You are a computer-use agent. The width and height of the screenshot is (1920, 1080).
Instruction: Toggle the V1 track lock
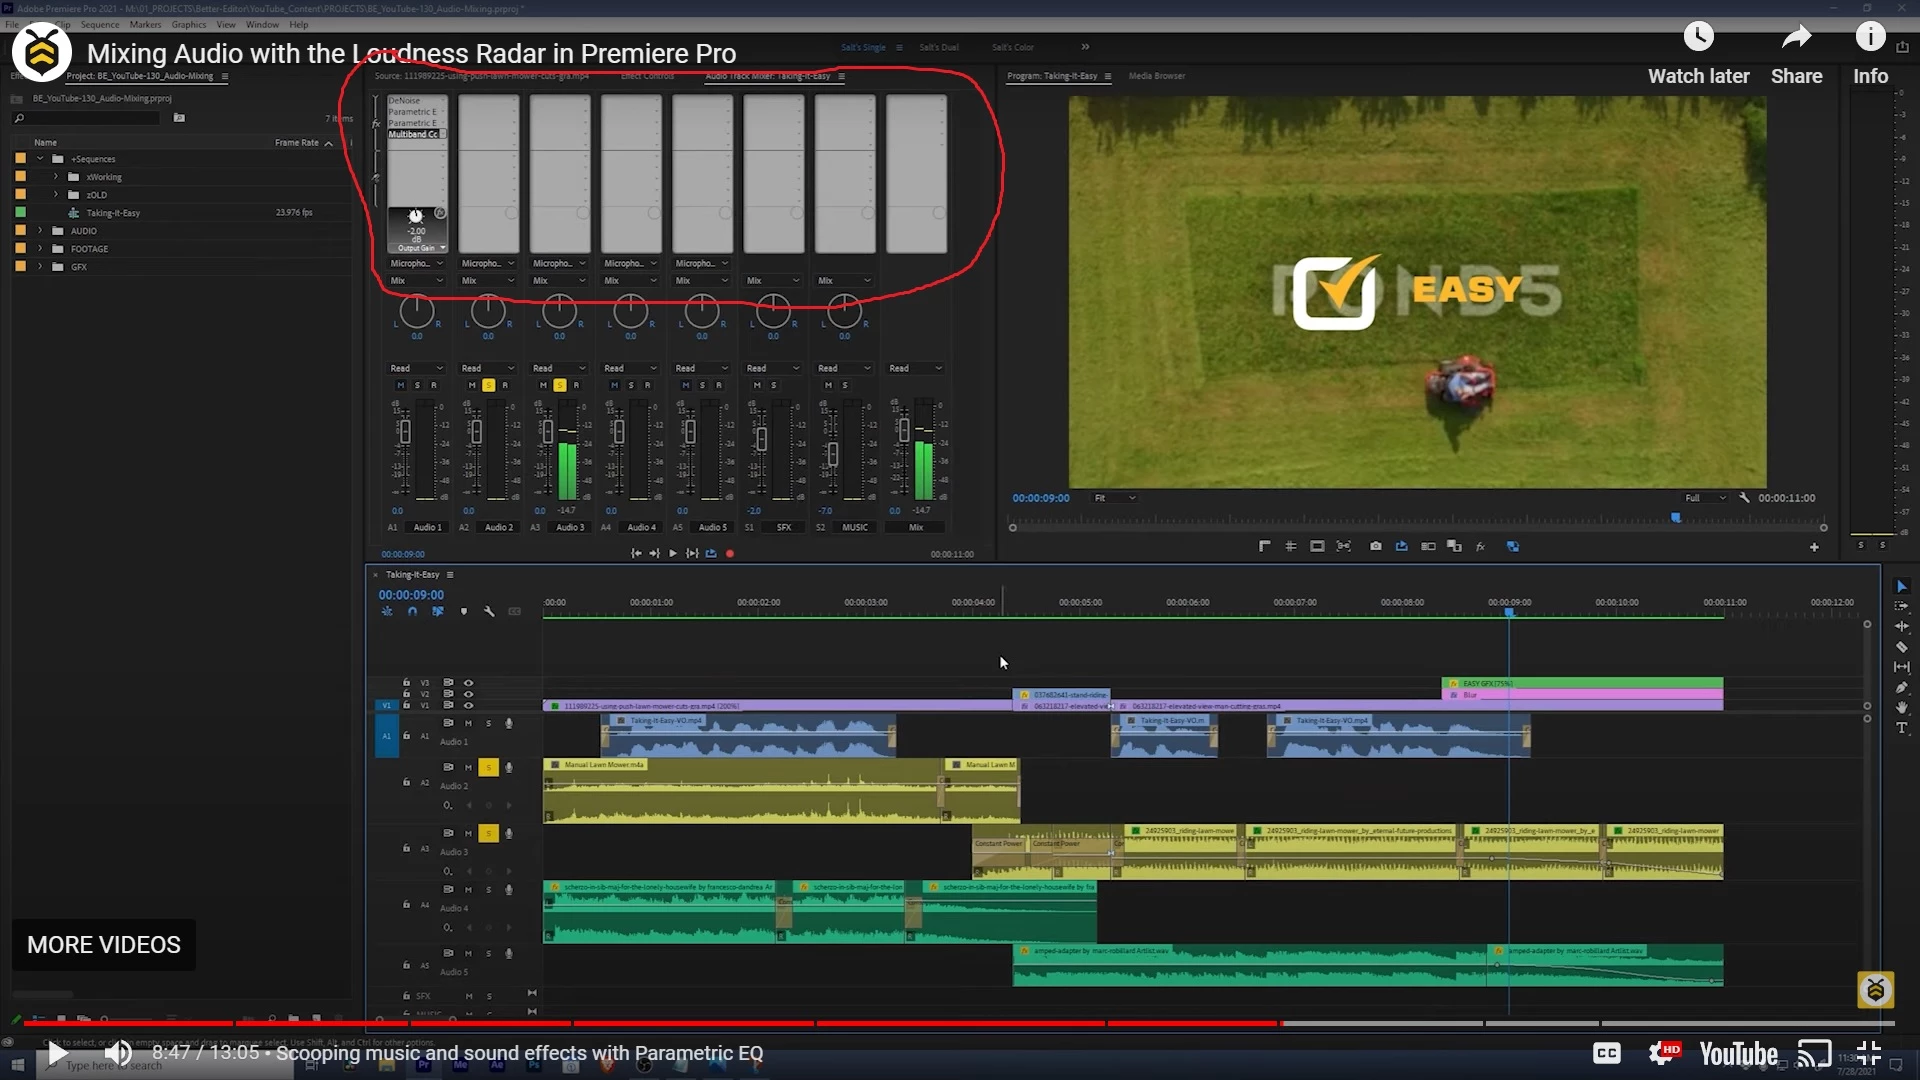coord(406,705)
